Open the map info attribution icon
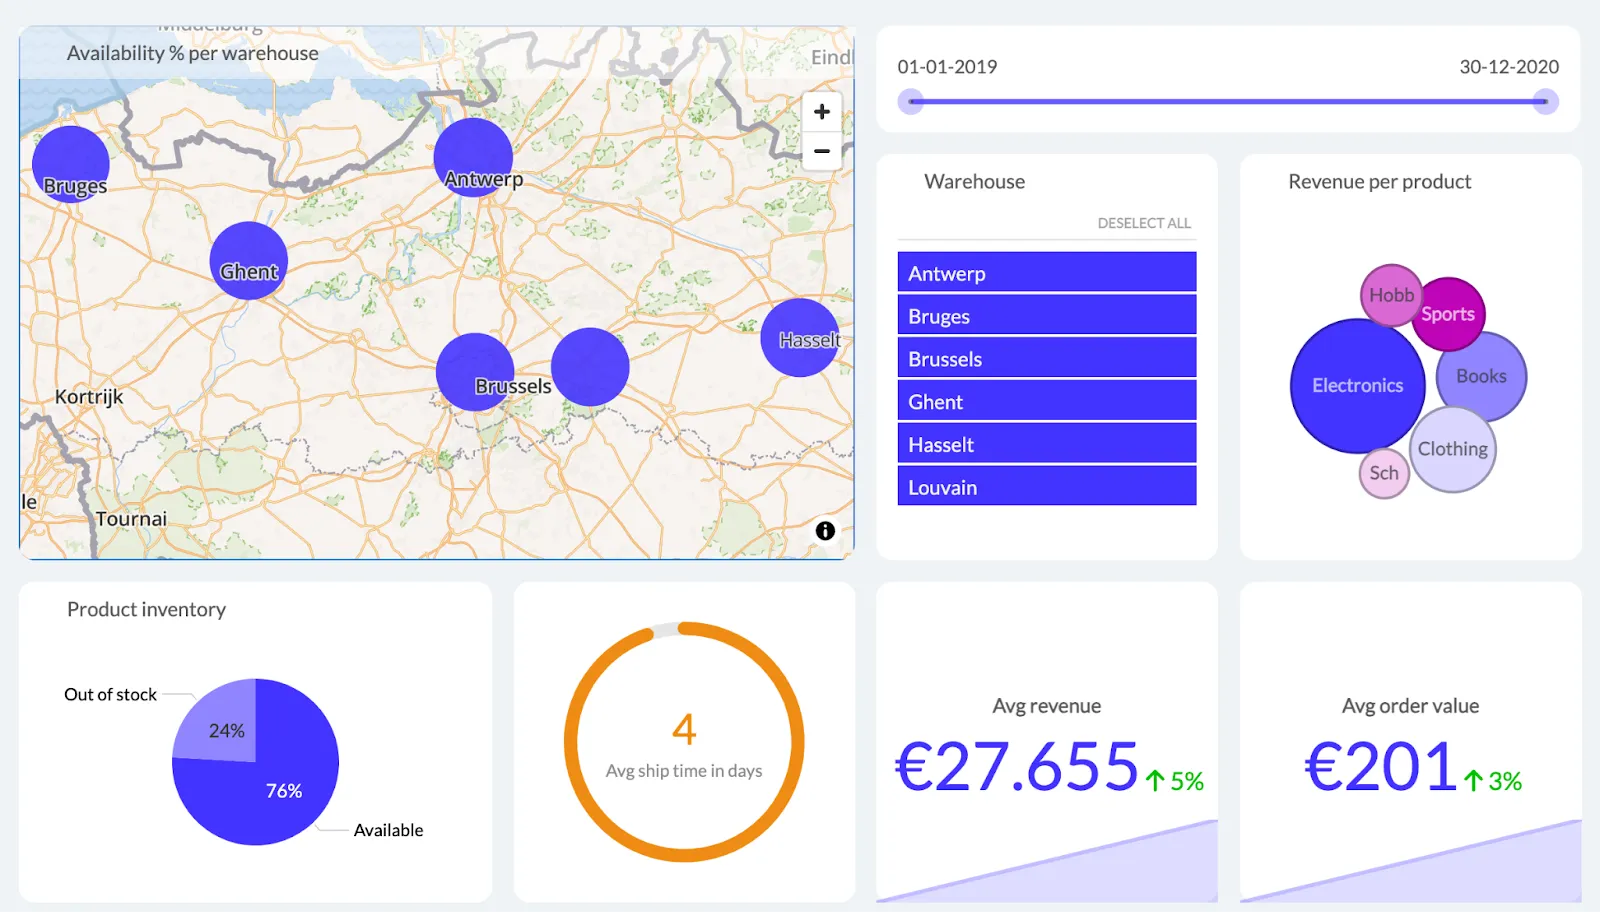The image size is (1600, 912). (x=825, y=531)
